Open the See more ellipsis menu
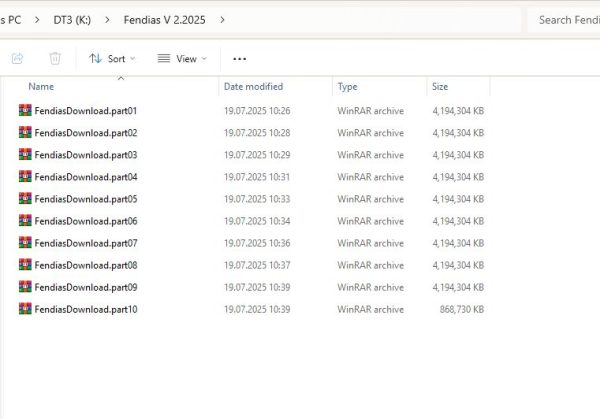Image resolution: width=600 pixels, height=419 pixels. [x=240, y=59]
